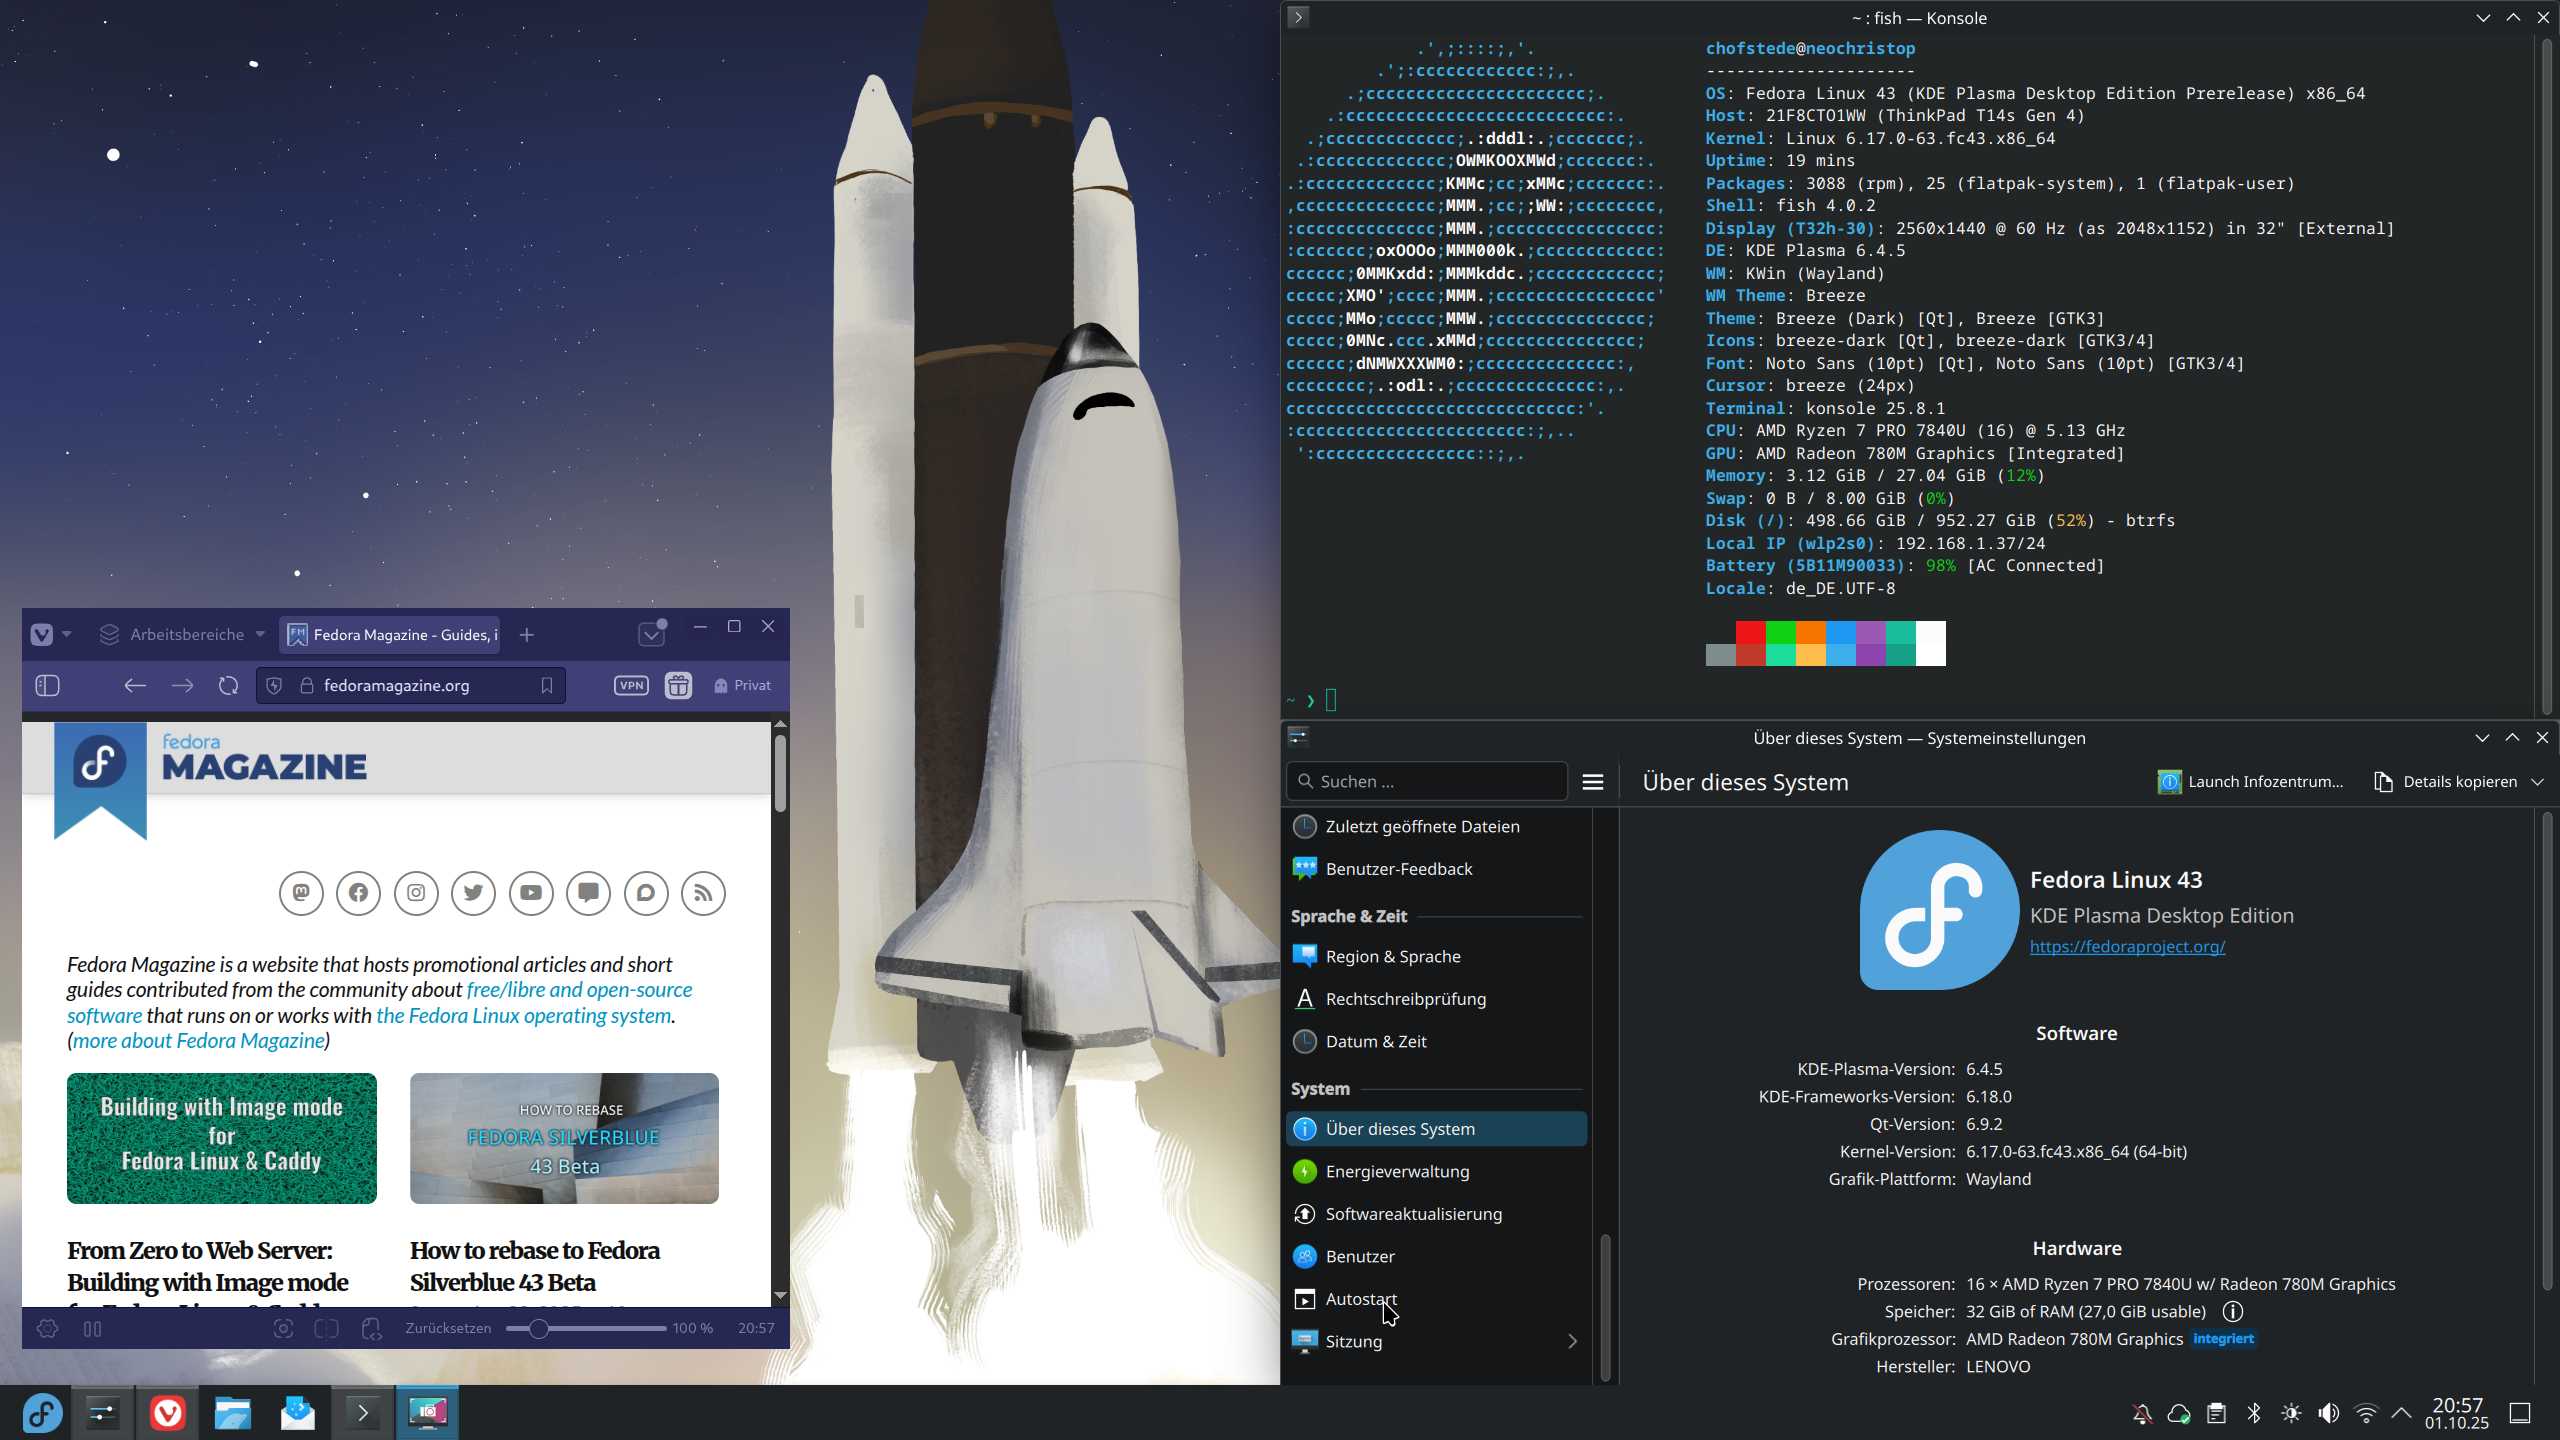Open the screen capture tool in status bar

(x=283, y=1328)
